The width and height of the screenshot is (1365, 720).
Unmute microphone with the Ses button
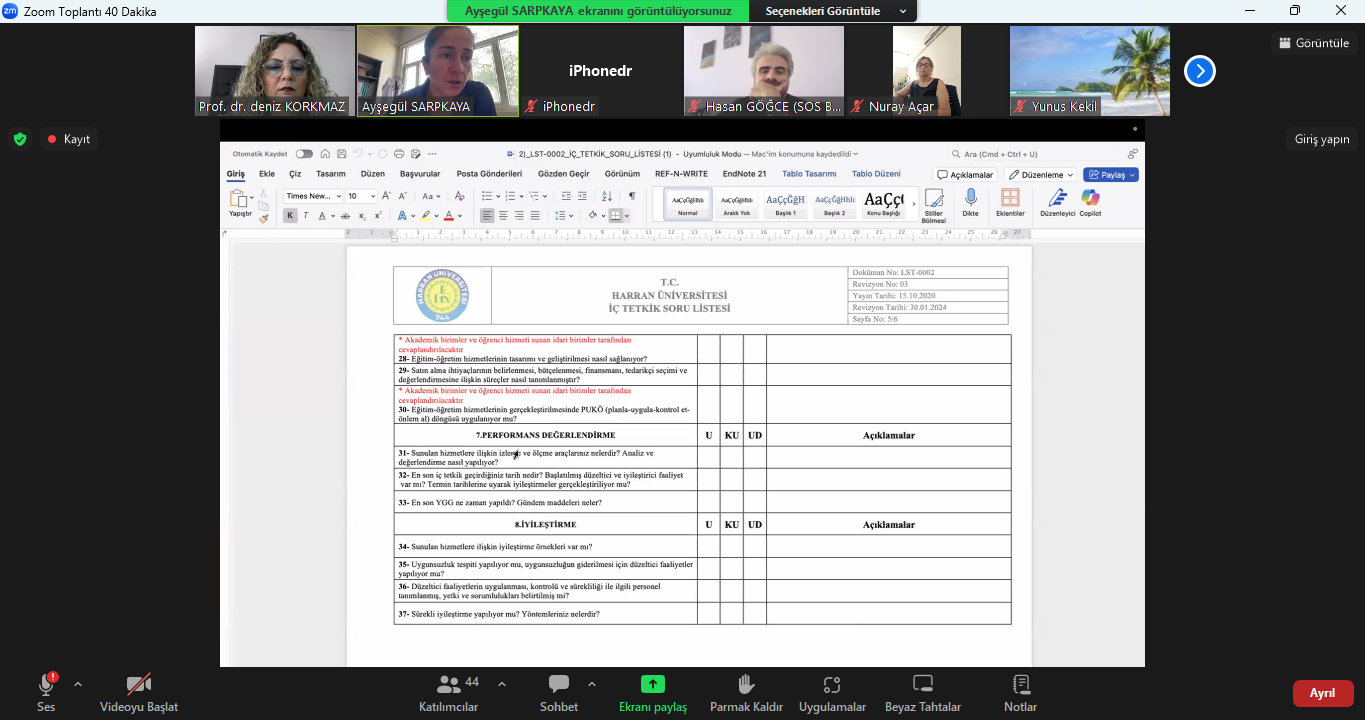tap(46, 685)
